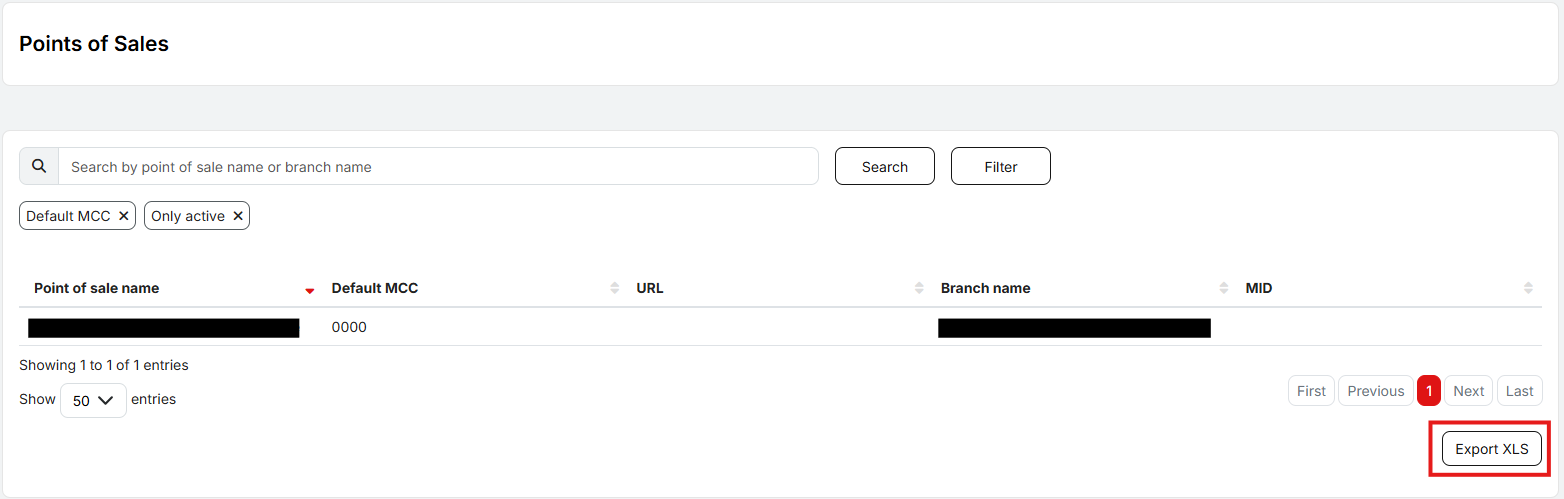Remove the Only active filter tag

[238, 216]
